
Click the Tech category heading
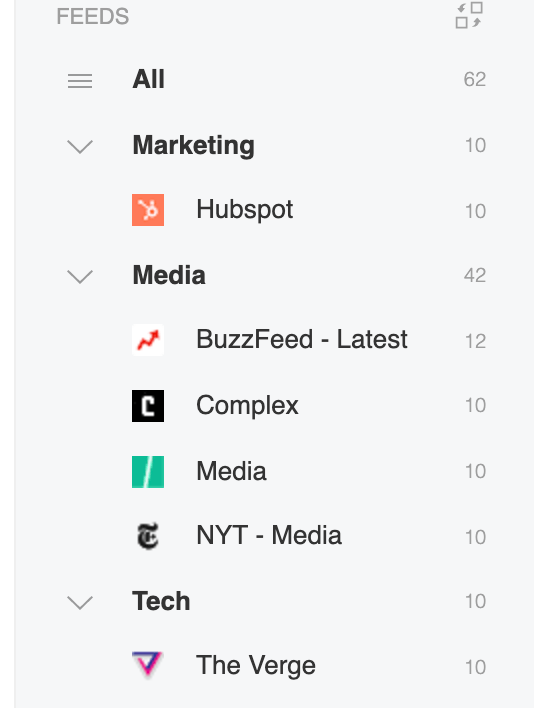pyautogui.click(x=161, y=601)
